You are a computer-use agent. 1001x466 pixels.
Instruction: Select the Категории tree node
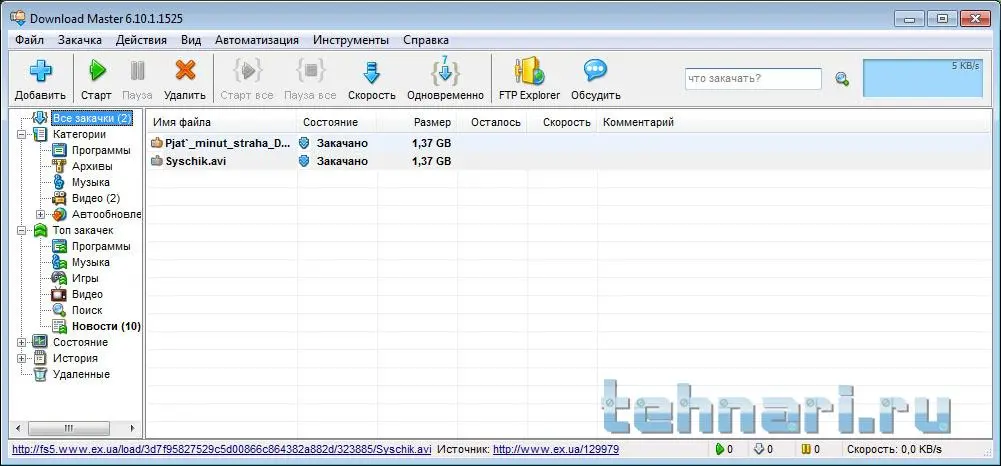coord(79,134)
